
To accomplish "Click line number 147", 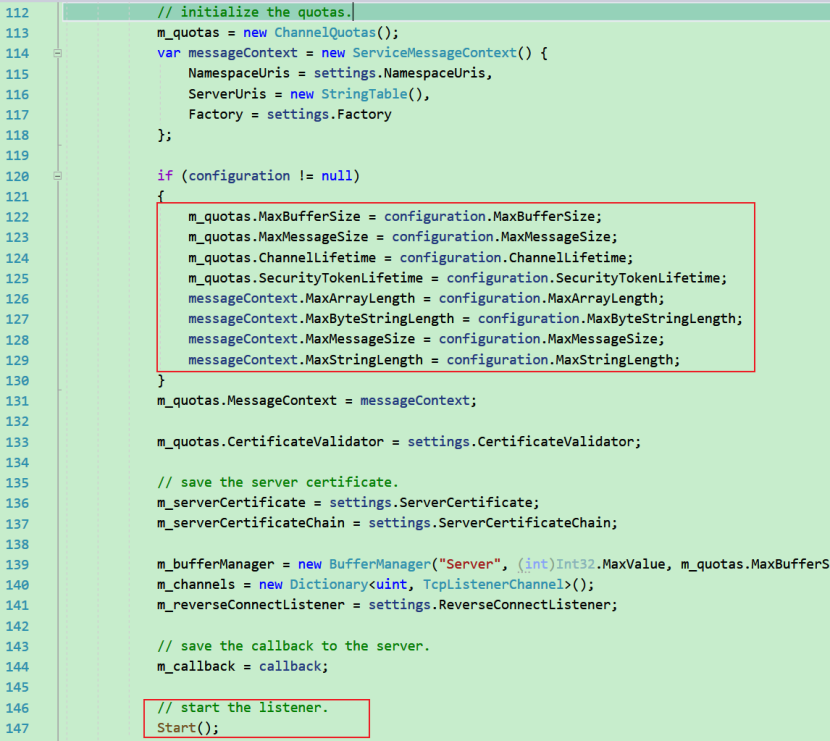I will (17, 728).
